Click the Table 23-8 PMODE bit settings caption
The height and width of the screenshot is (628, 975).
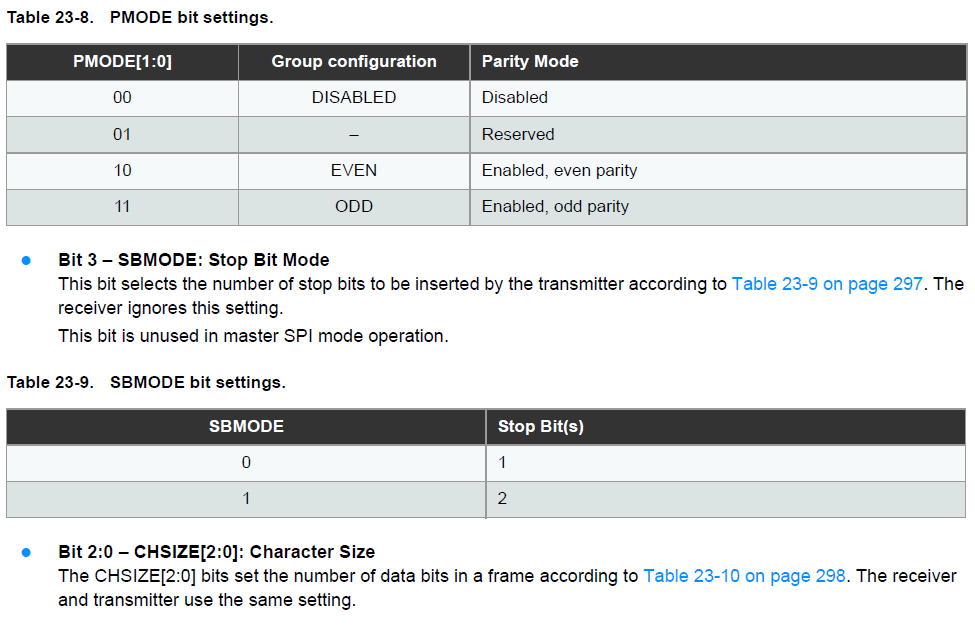coord(140,17)
